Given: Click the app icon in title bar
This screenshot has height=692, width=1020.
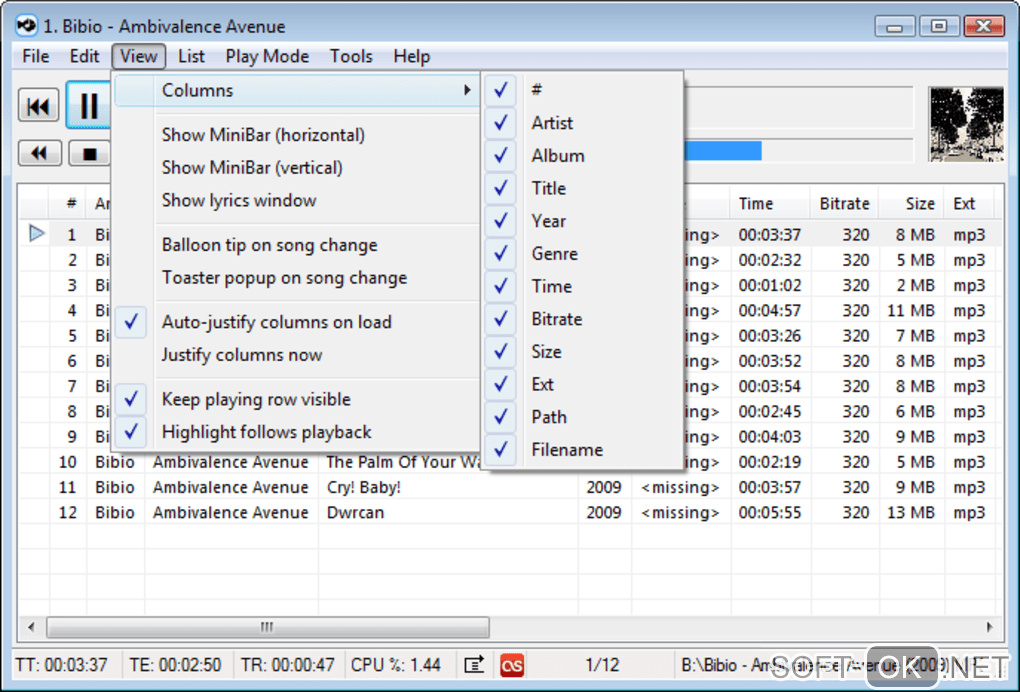Looking at the screenshot, I should tap(27, 26).
